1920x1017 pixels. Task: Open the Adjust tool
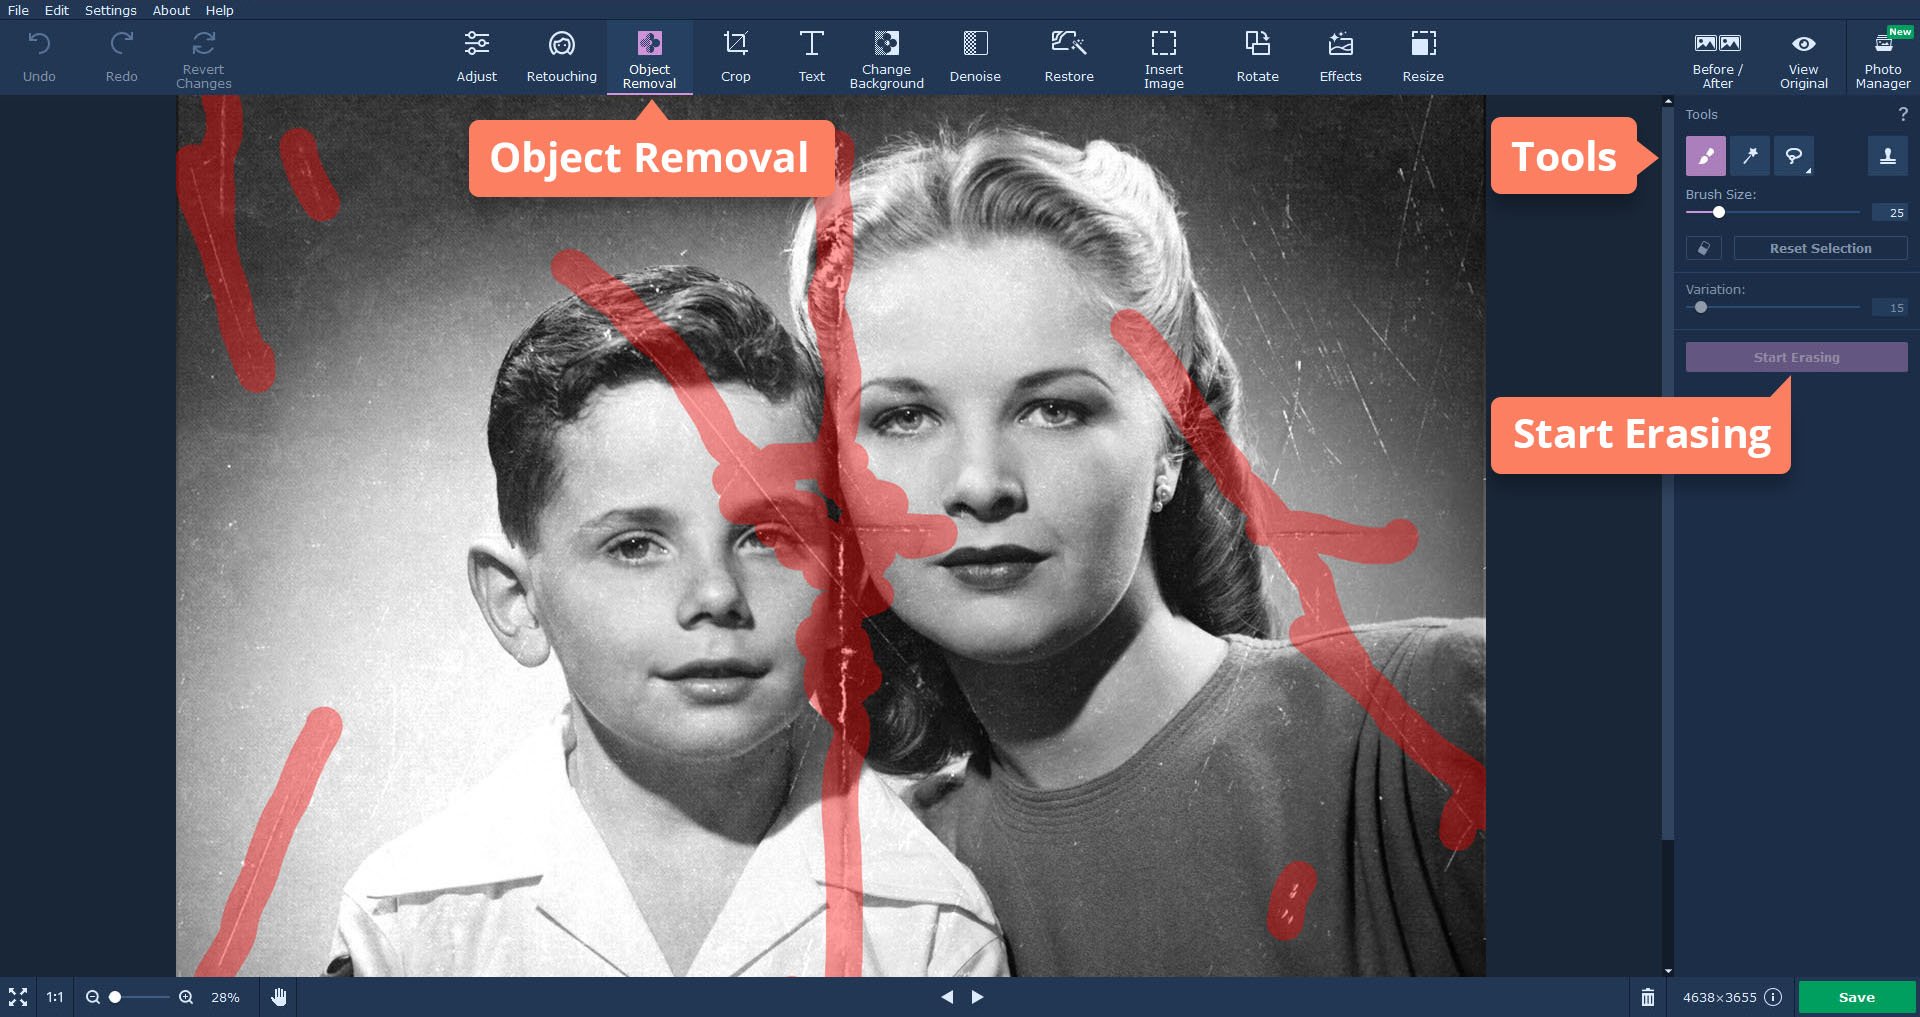click(477, 57)
